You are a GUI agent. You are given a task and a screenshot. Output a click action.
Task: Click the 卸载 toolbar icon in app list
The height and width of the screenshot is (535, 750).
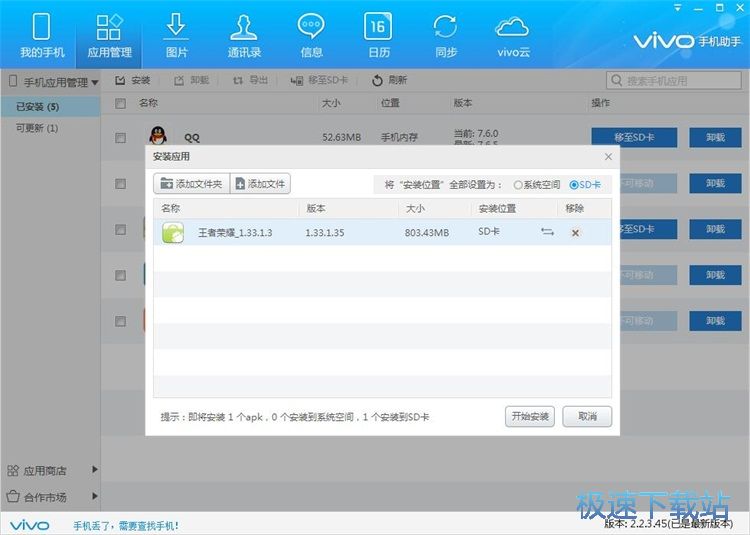point(179,80)
